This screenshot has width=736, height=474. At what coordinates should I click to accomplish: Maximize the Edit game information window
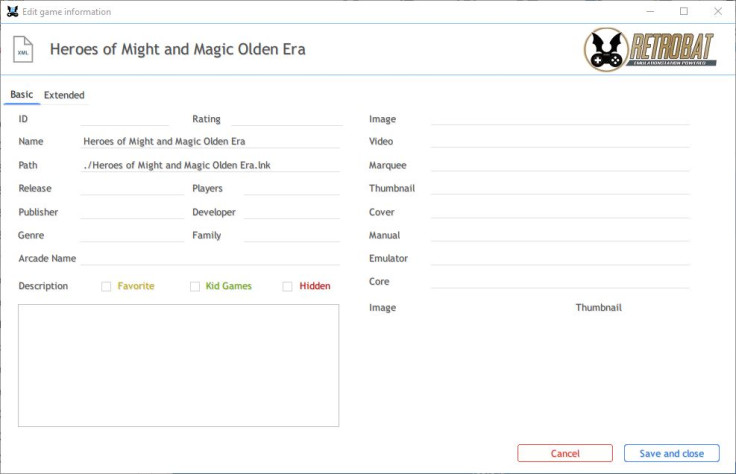pos(684,11)
